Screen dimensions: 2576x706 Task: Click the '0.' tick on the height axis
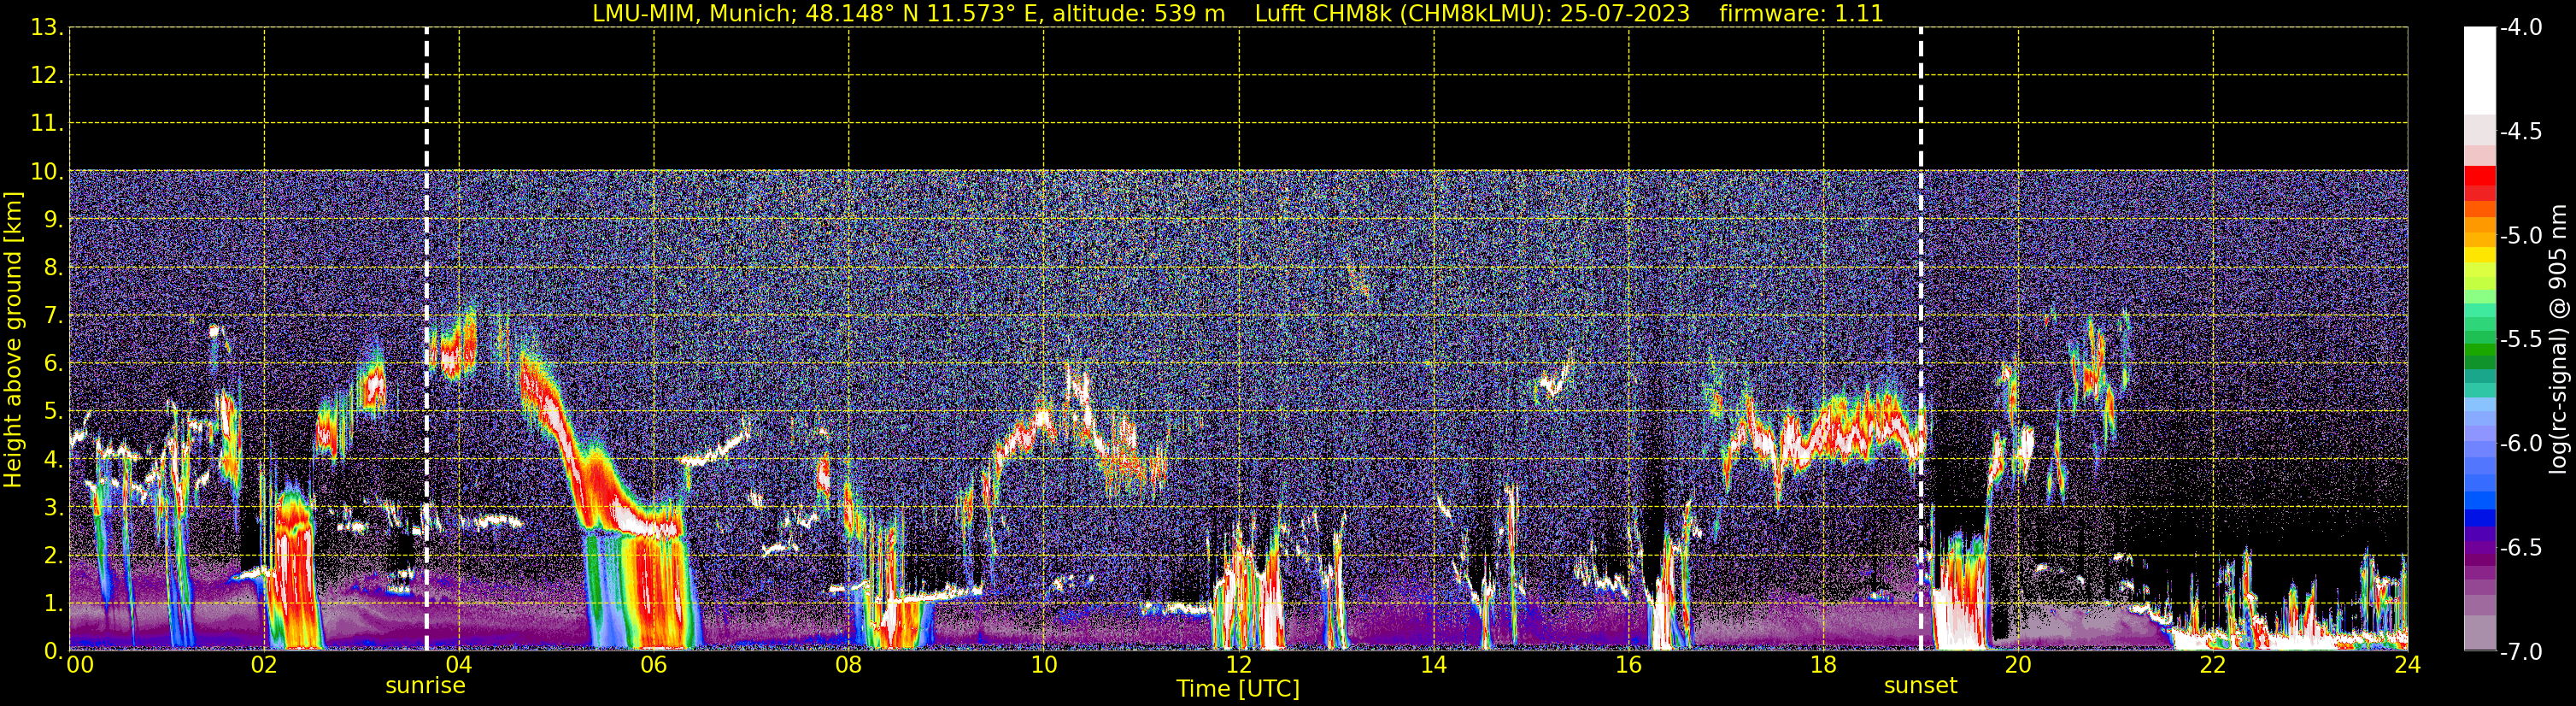coord(54,651)
